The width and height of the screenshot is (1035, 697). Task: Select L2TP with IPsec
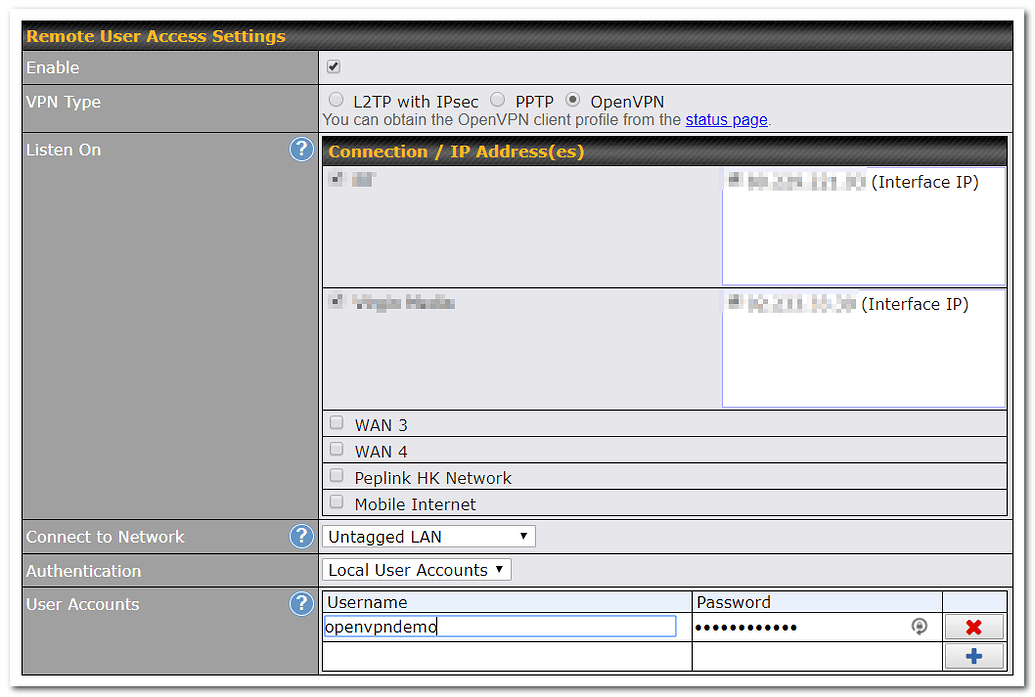(x=336, y=98)
